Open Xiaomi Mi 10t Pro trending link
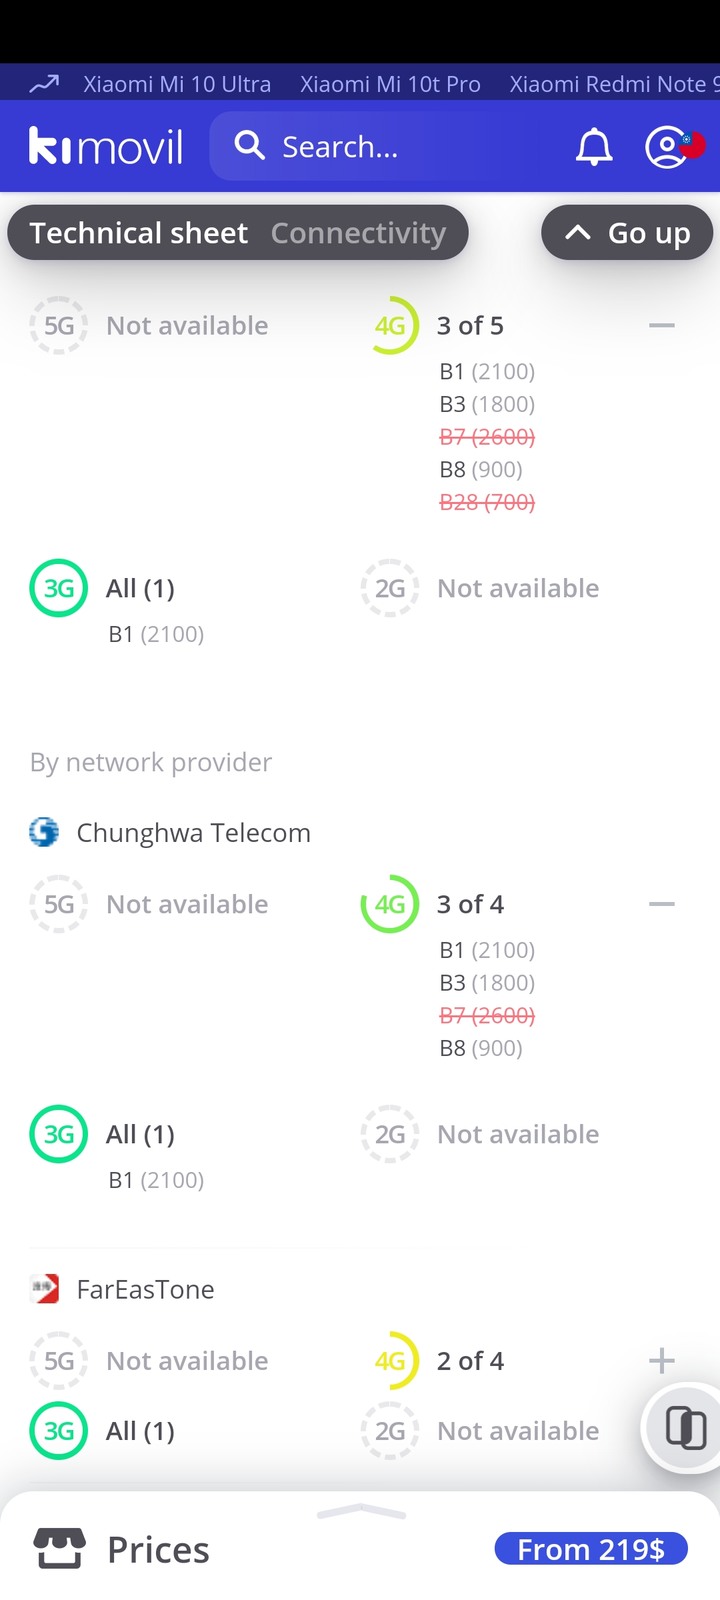Image resolution: width=720 pixels, height=1600 pixels. pos(390,84)
